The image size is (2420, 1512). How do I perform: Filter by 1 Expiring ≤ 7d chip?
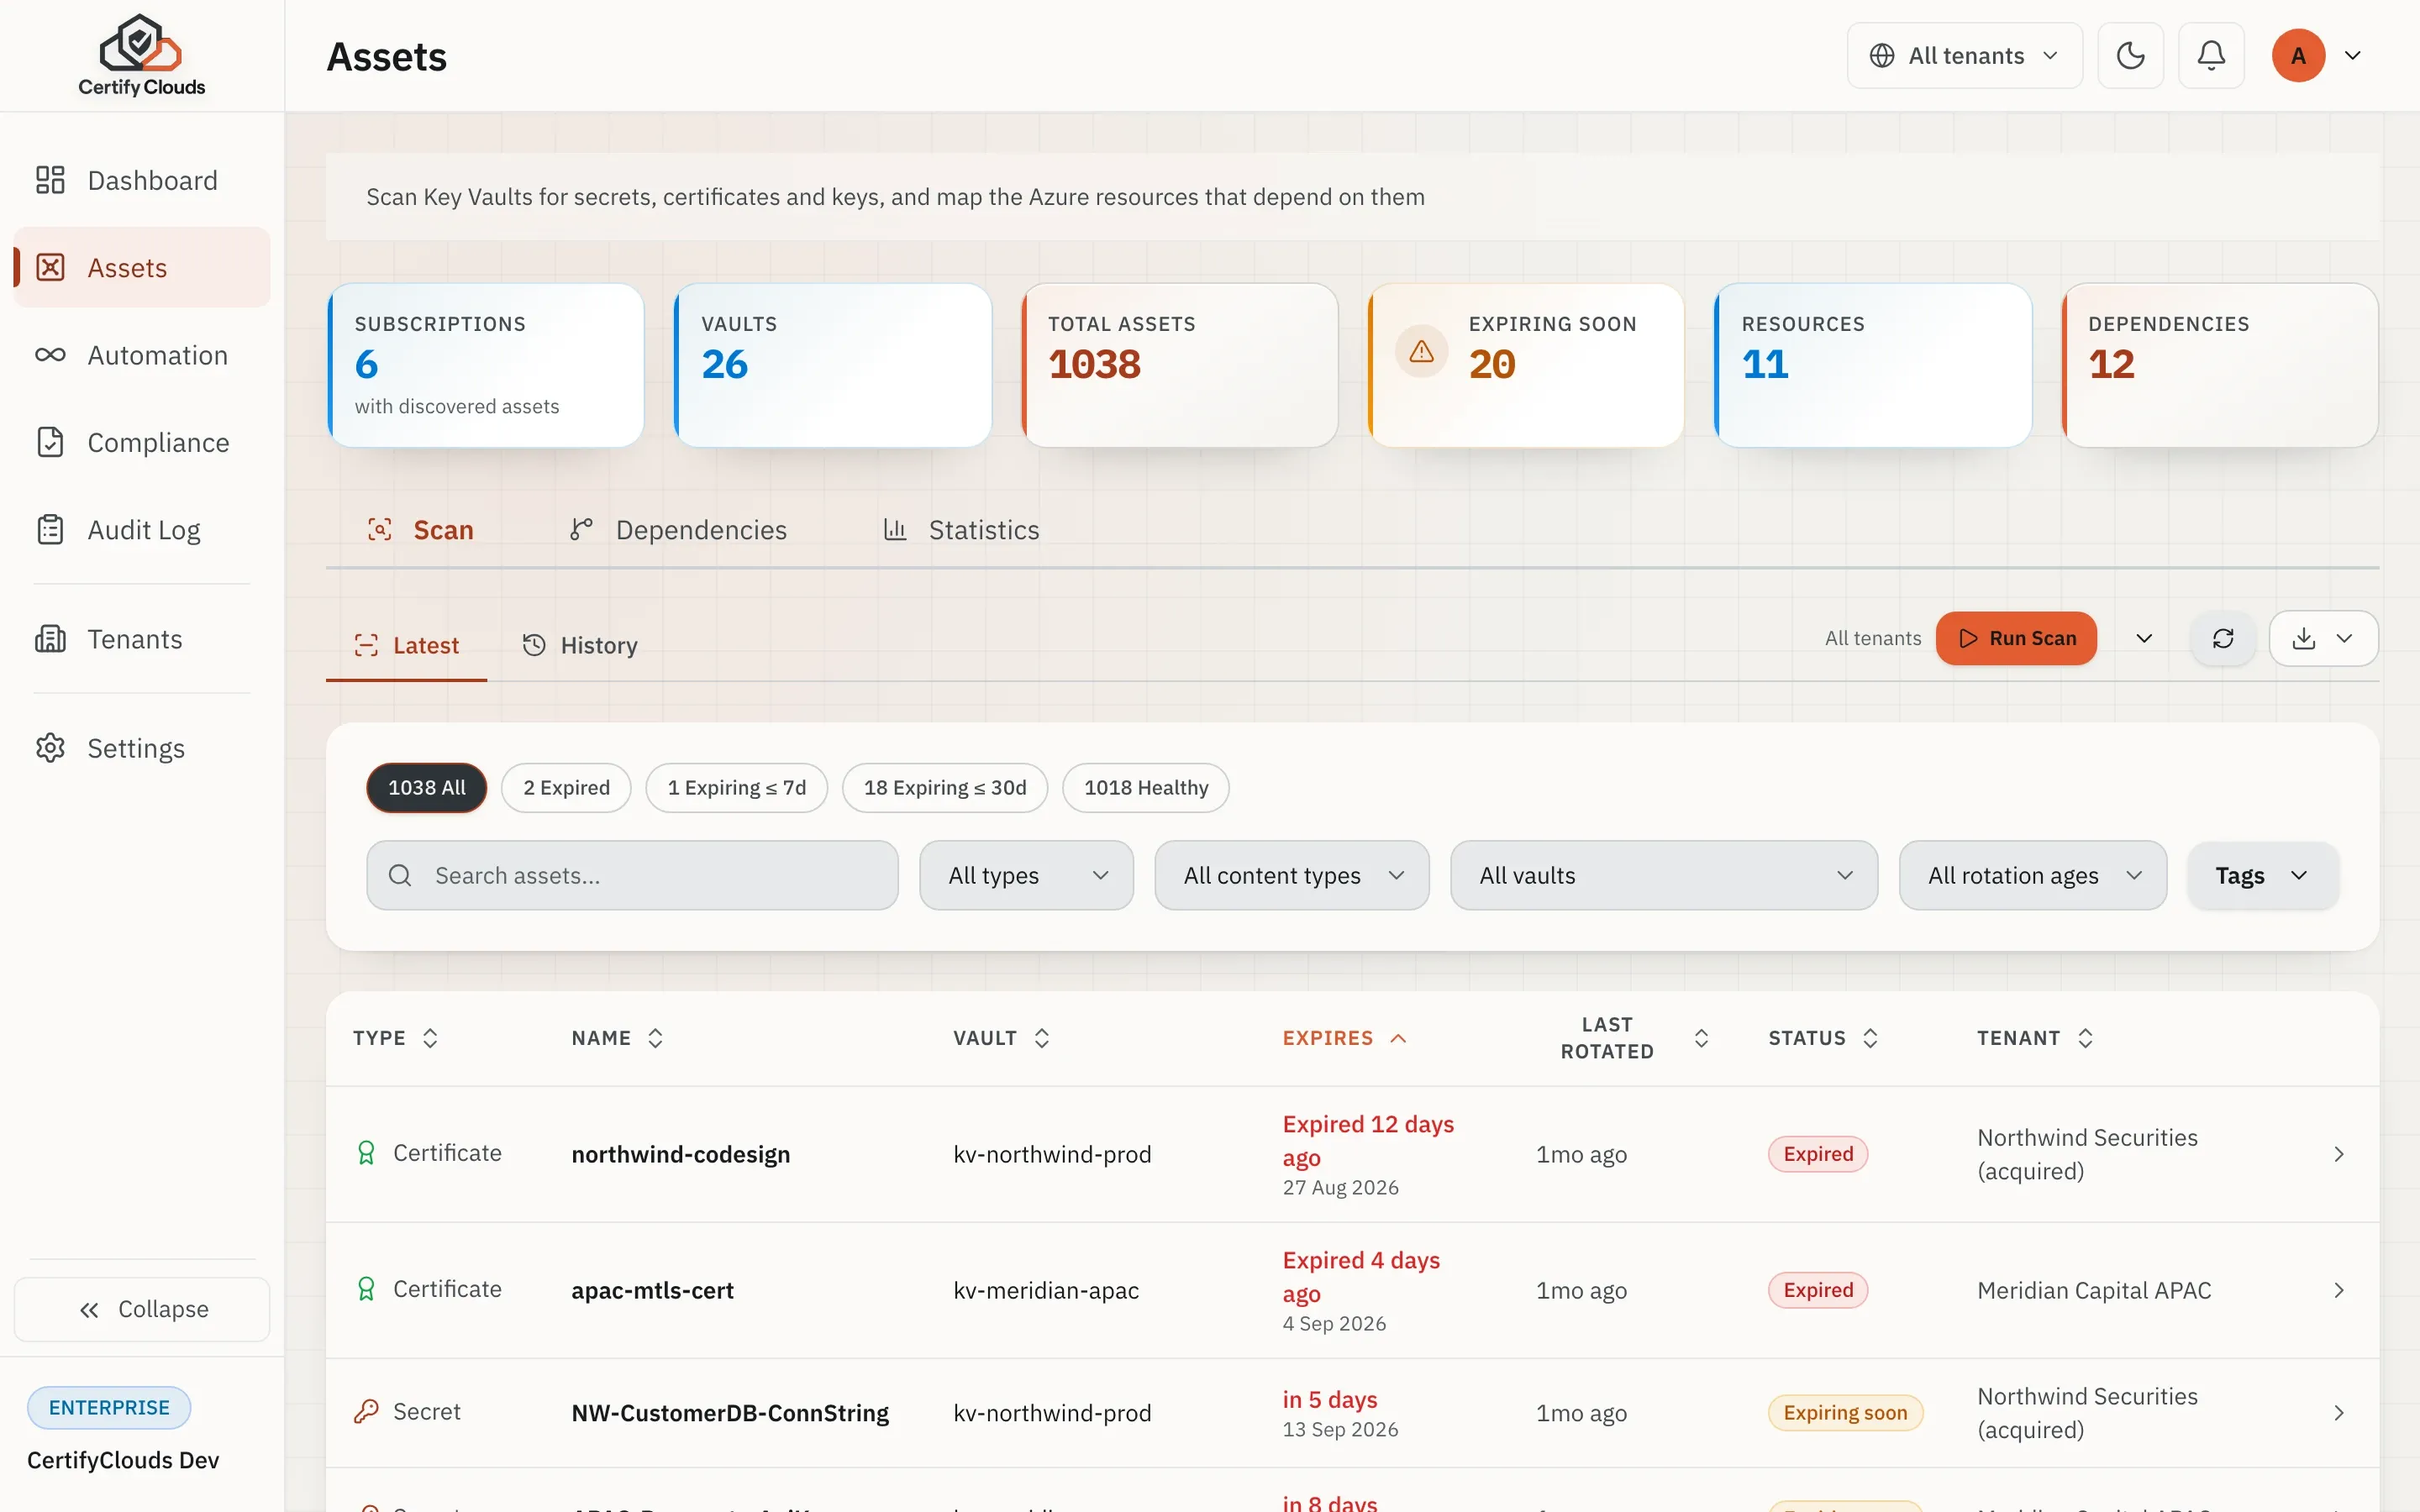click(x=736, y=787)
